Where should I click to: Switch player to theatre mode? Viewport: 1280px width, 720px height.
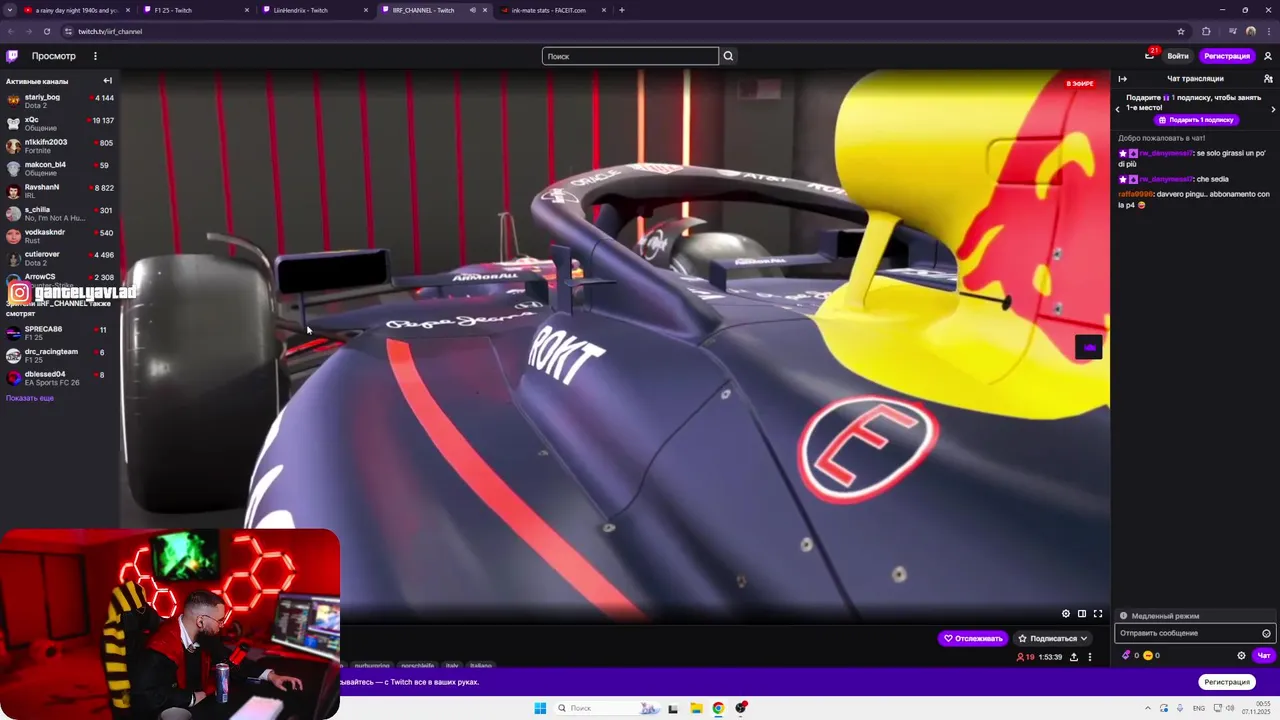pos(1082,614)
